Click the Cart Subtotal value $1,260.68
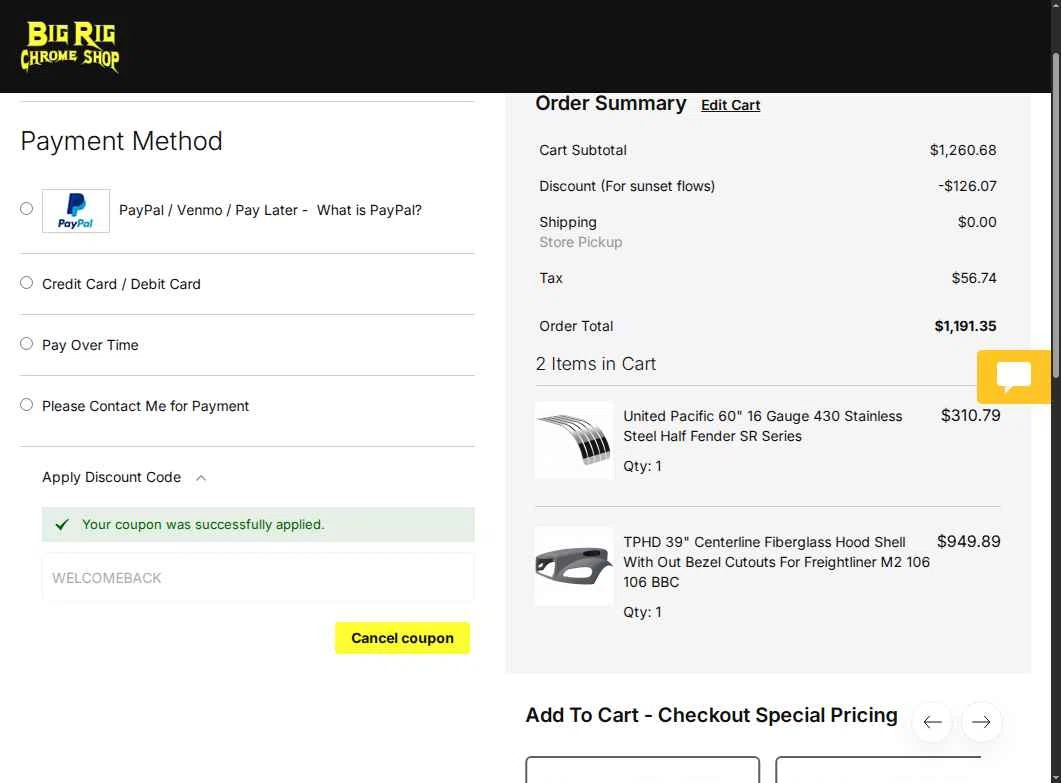The width and height of the screenshot is (1061, 783). [x=963, y=150]
